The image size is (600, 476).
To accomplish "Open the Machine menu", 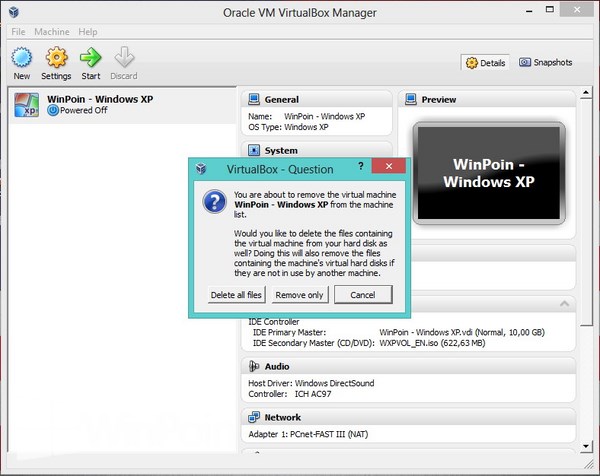I will tap(52, 32).
